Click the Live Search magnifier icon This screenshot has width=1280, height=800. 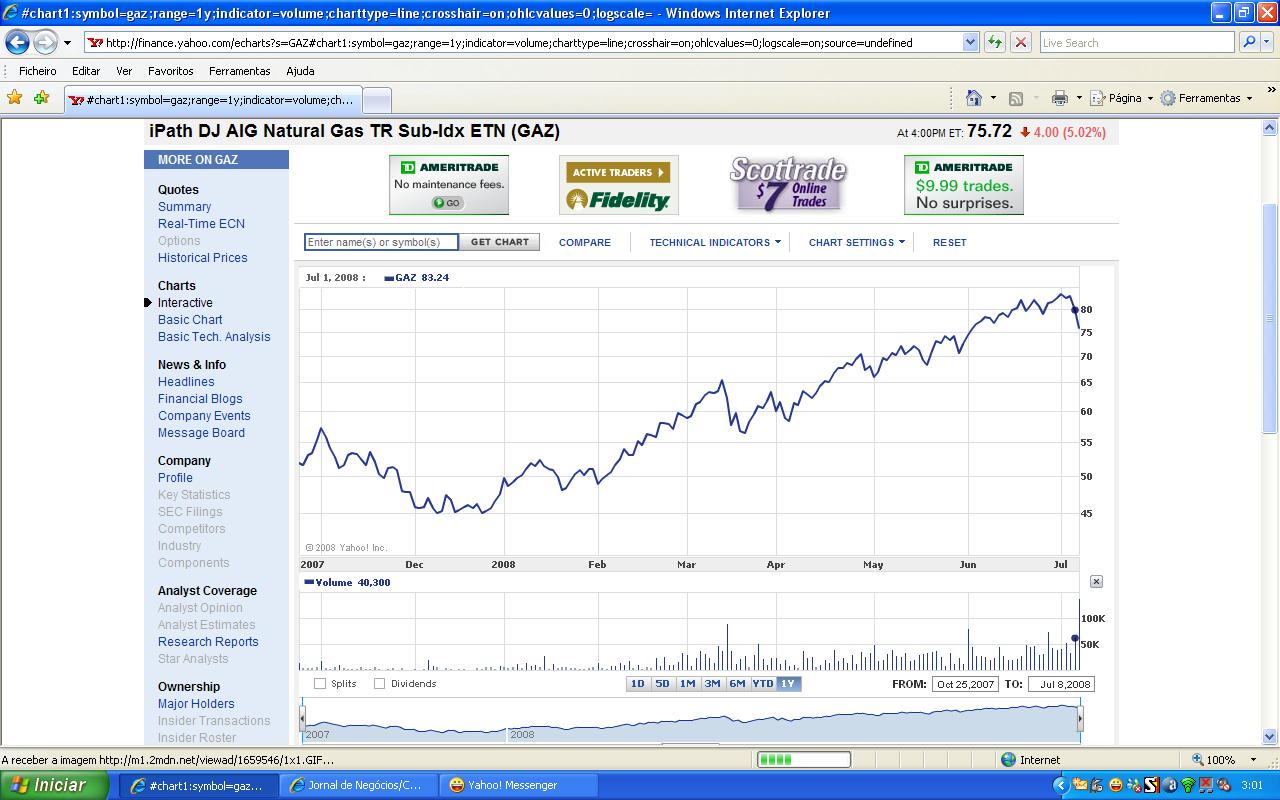coord(1248,43)
